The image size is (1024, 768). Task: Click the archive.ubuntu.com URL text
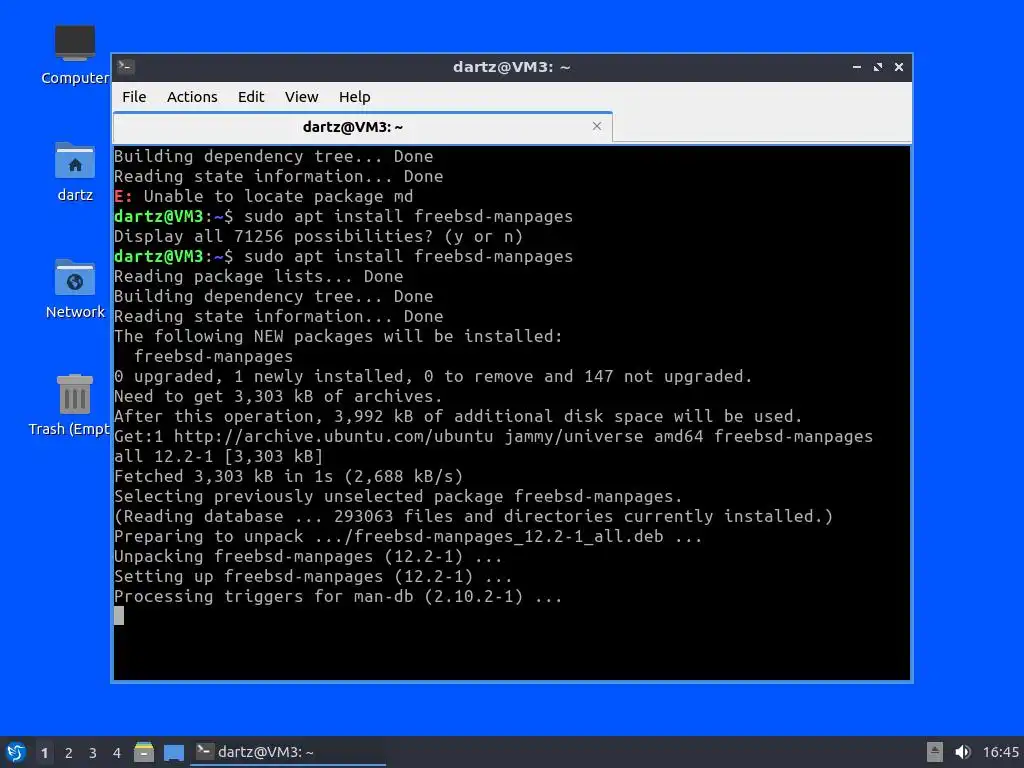point(334,436)
